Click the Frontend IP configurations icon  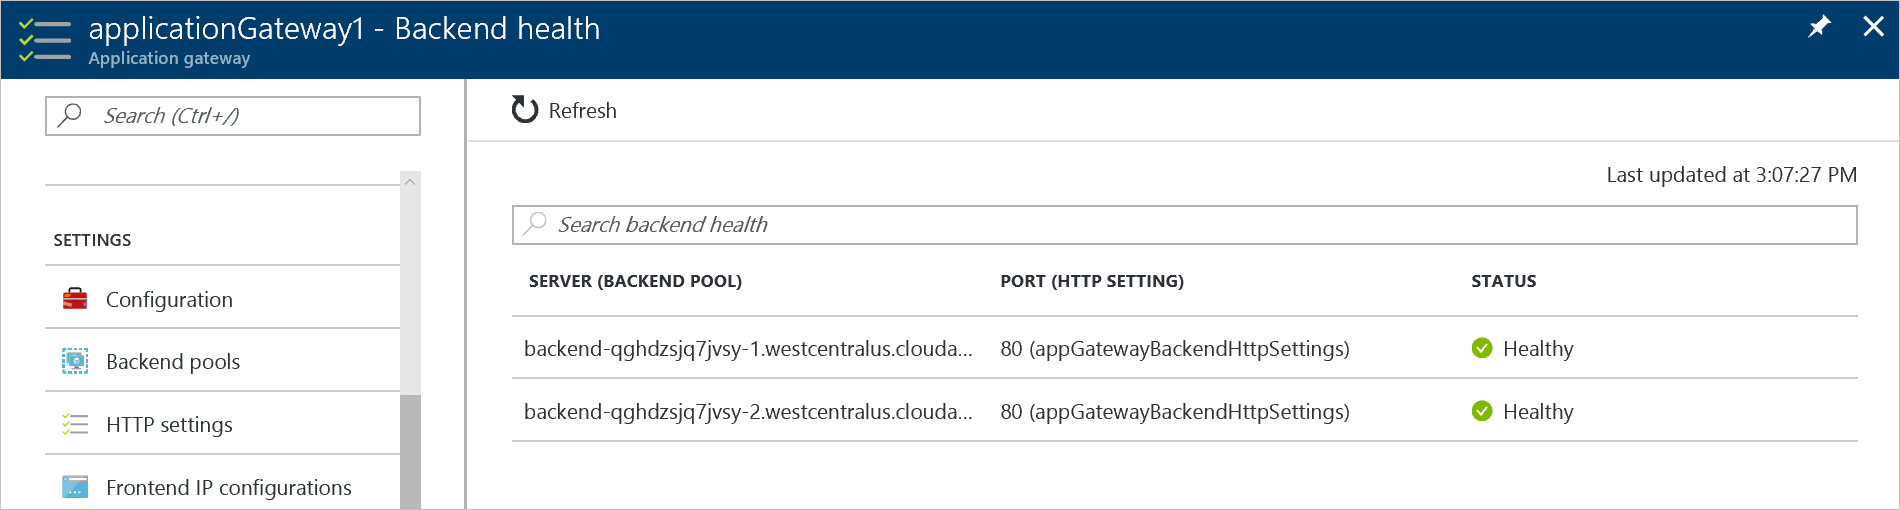click(75, 487)
